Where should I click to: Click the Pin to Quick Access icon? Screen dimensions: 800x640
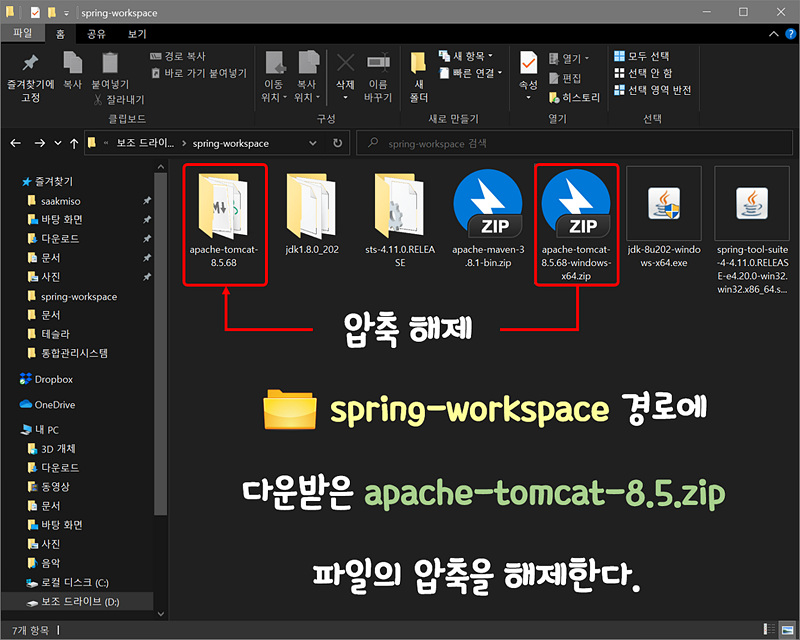coord(30,63)
